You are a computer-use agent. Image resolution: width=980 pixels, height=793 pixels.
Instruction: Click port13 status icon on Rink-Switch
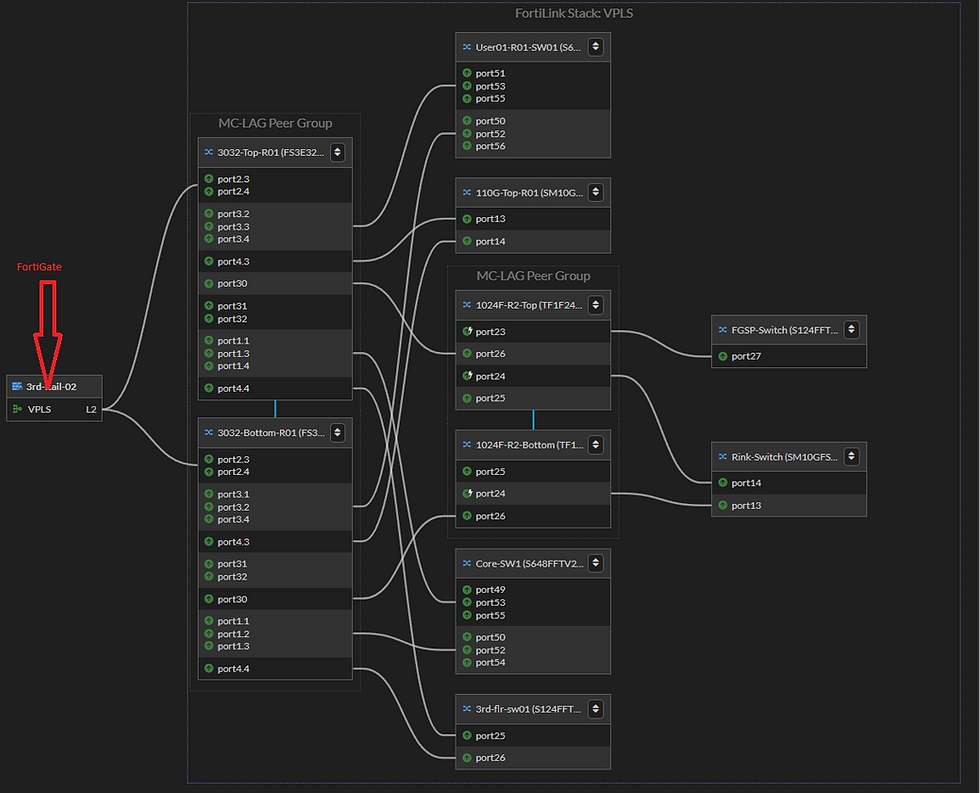coord(722,505)
